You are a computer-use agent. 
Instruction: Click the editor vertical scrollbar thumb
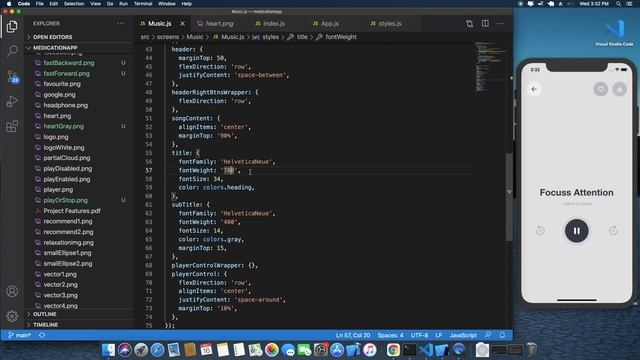coord(509,197)
